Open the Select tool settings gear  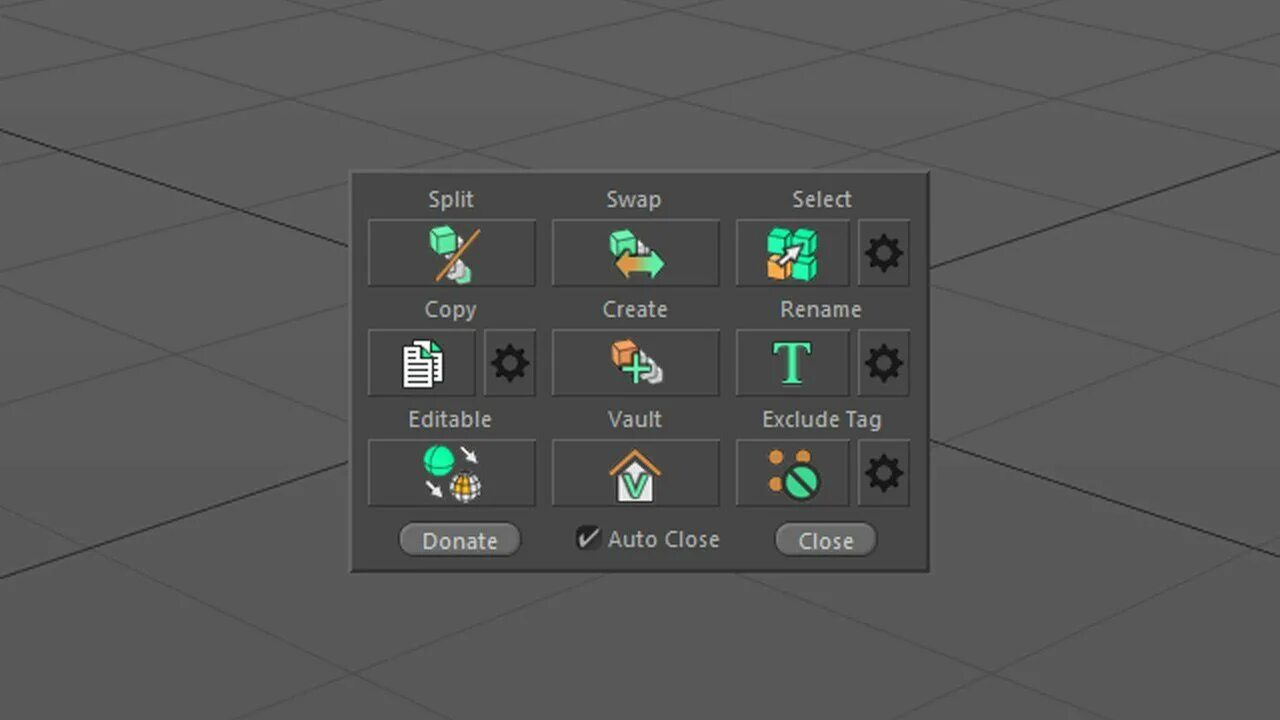883,253
